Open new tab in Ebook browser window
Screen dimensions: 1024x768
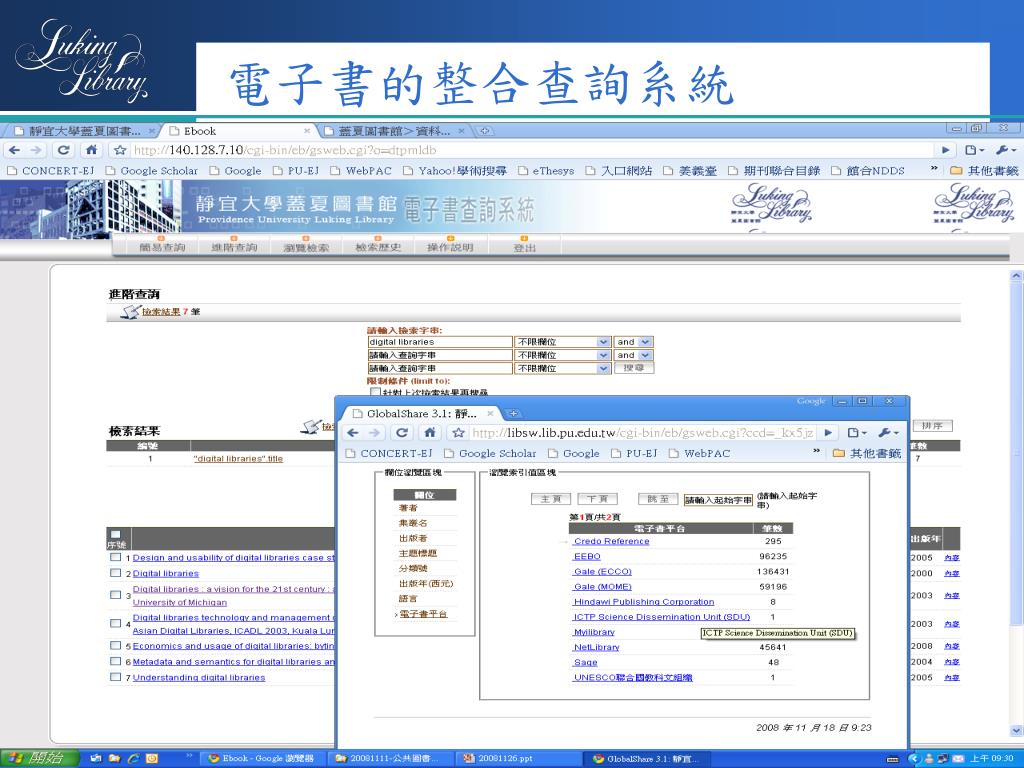click(485, 131)
